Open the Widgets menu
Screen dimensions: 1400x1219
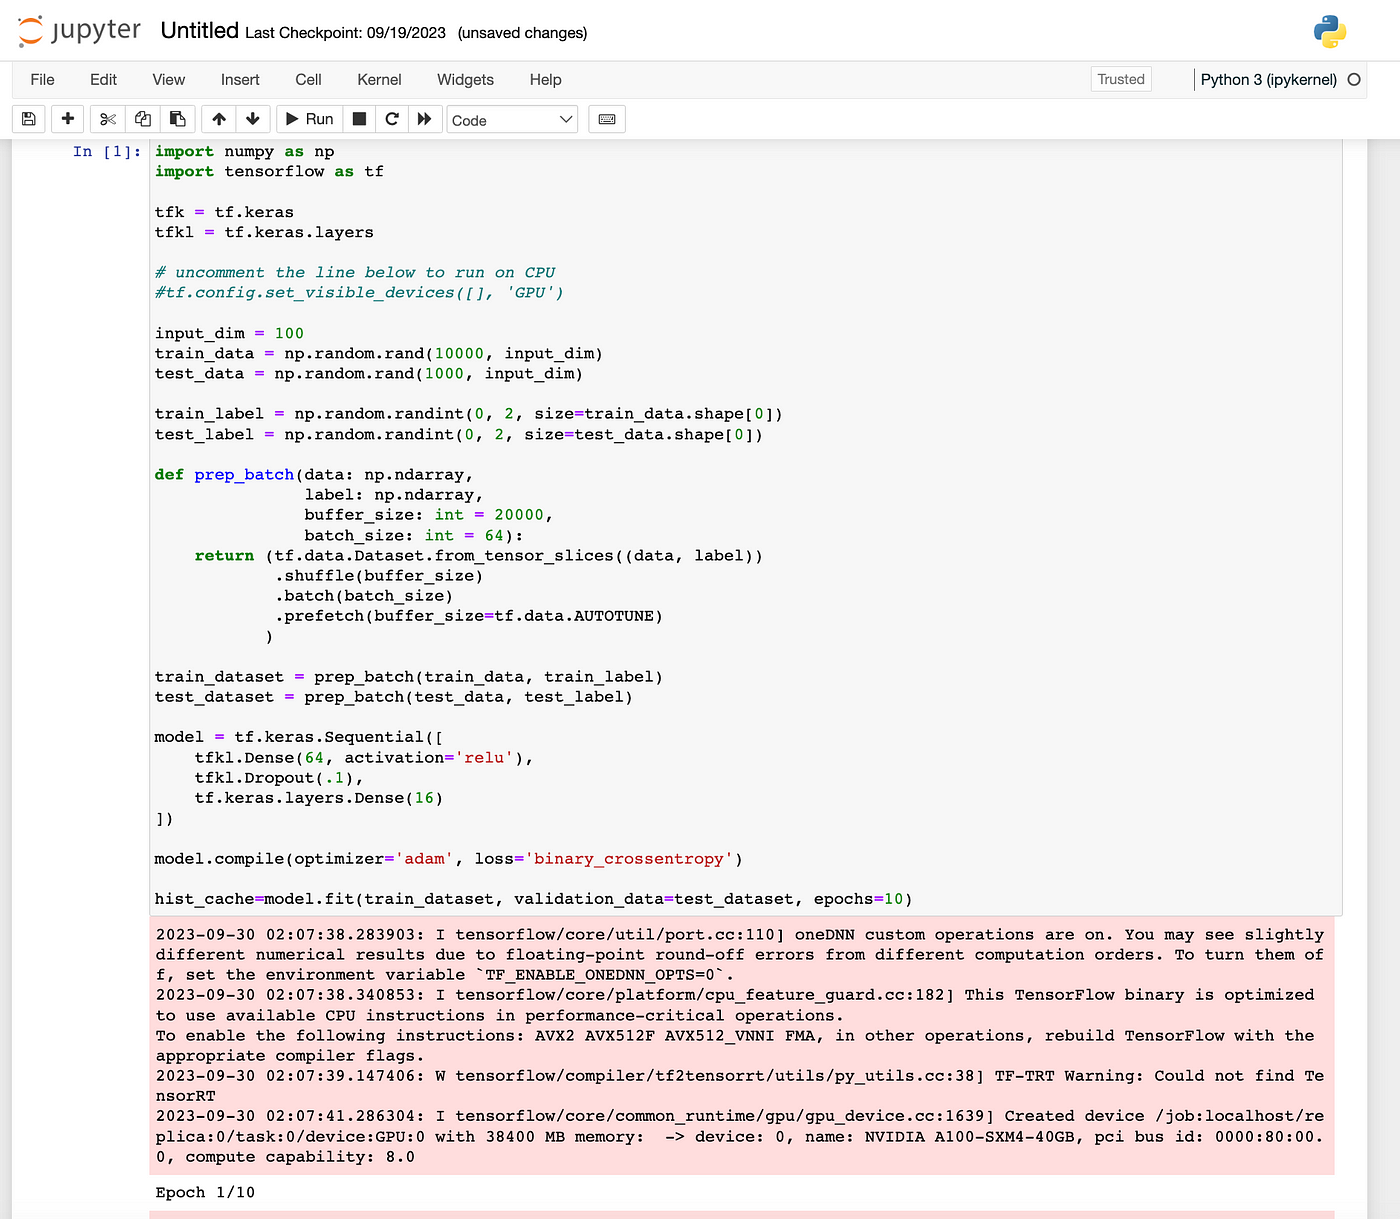tap(465, 80)
